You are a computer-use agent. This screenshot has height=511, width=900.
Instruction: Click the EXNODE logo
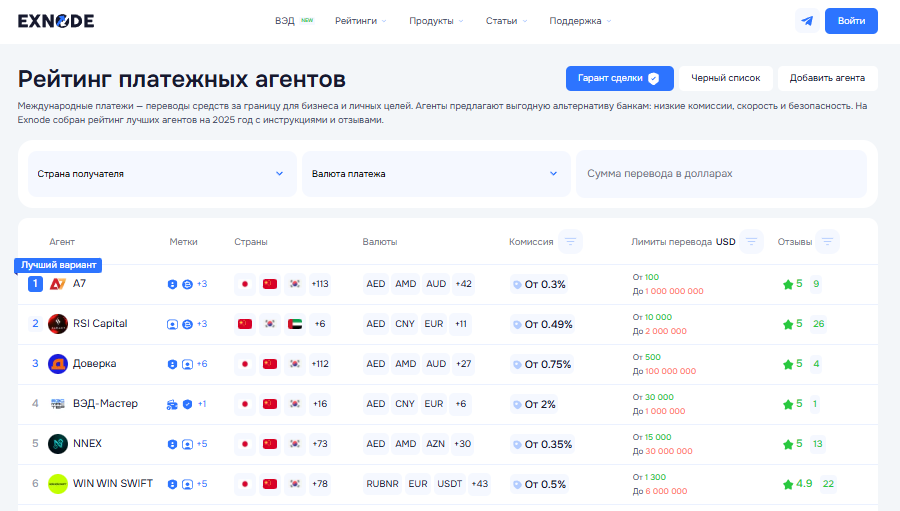56,21
